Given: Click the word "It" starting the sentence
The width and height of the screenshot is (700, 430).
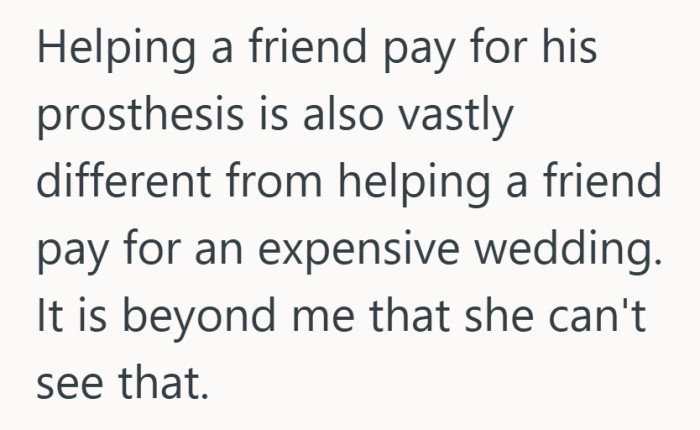Looking at the screenshot, I should point(49,315).
